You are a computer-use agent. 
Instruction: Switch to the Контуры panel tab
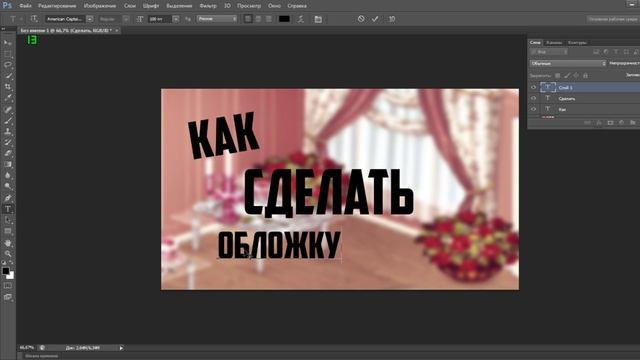[x=577, y=42]
